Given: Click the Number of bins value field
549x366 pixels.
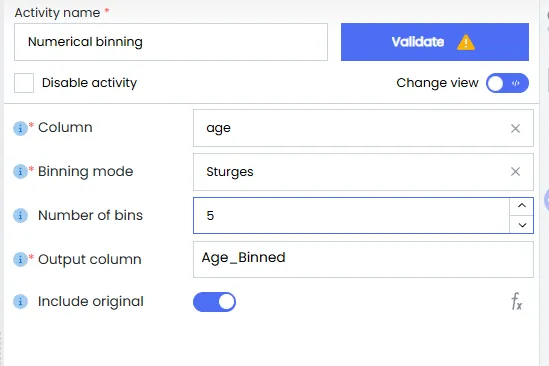Looking at the screenshot, I should tap(351, 215).
